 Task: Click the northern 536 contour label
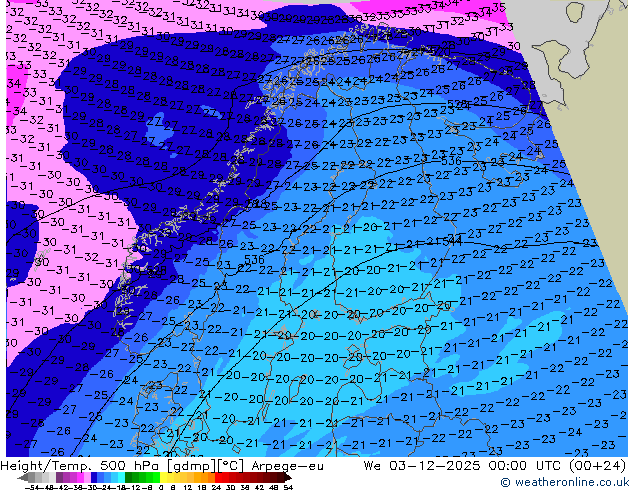(451, 160)
